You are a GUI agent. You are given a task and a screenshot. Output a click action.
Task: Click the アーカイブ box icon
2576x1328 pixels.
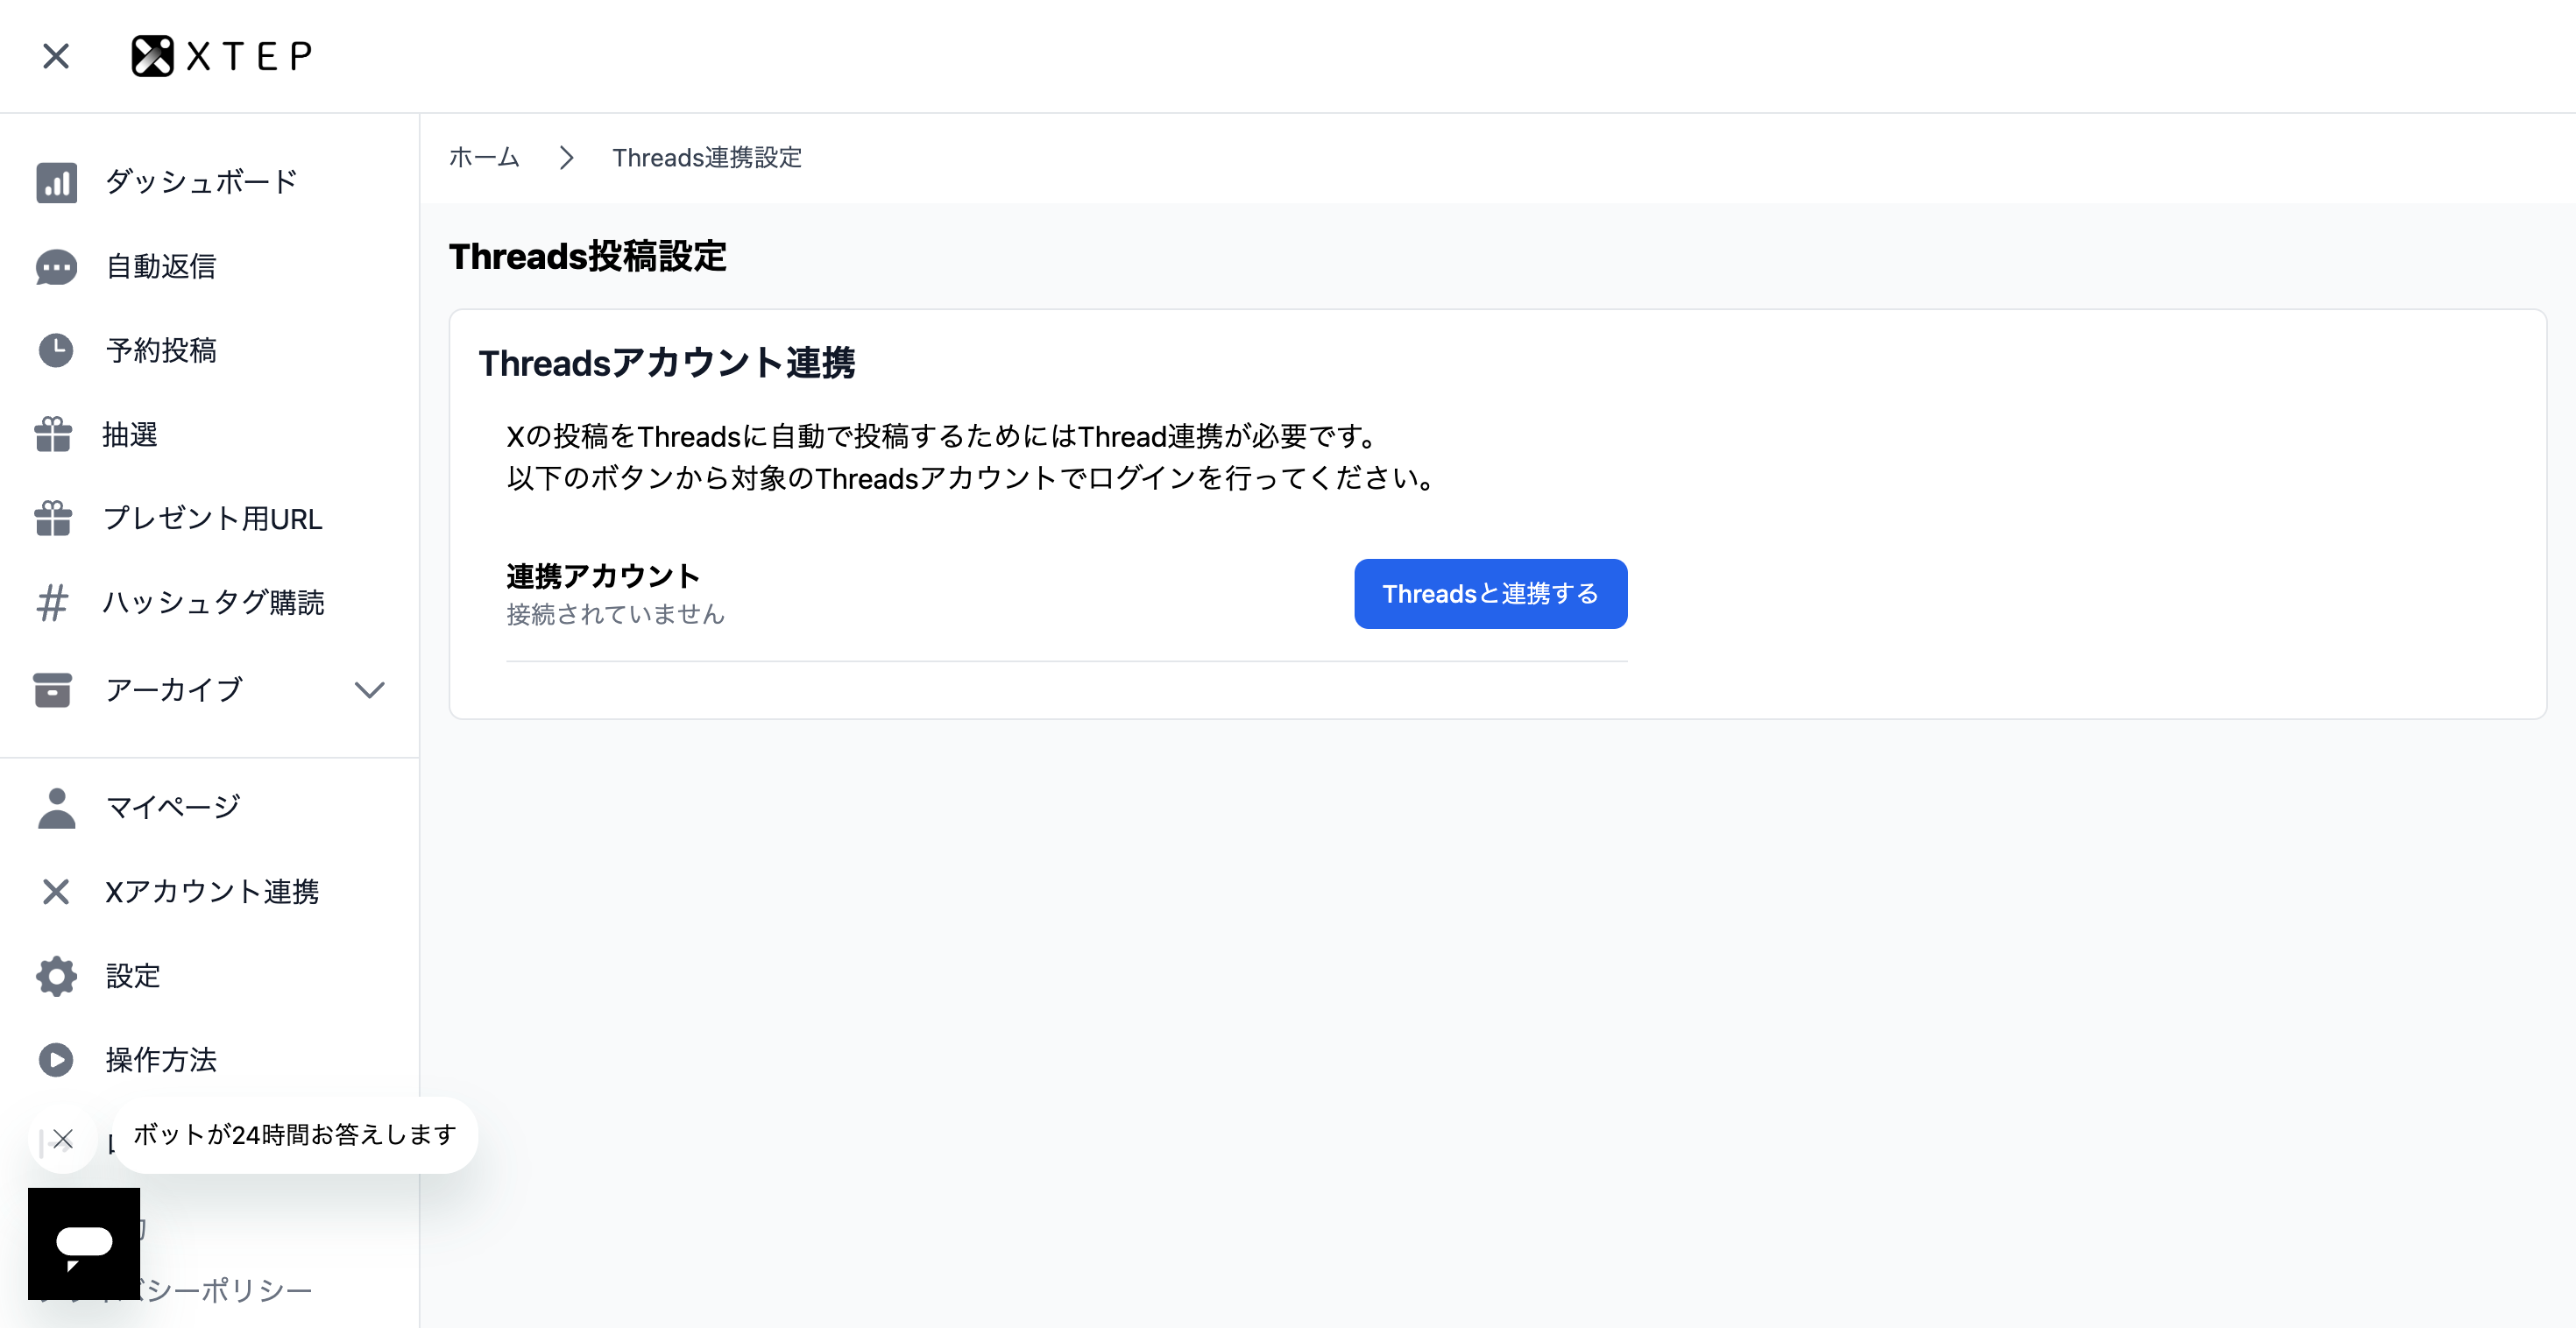click(53, 690)
